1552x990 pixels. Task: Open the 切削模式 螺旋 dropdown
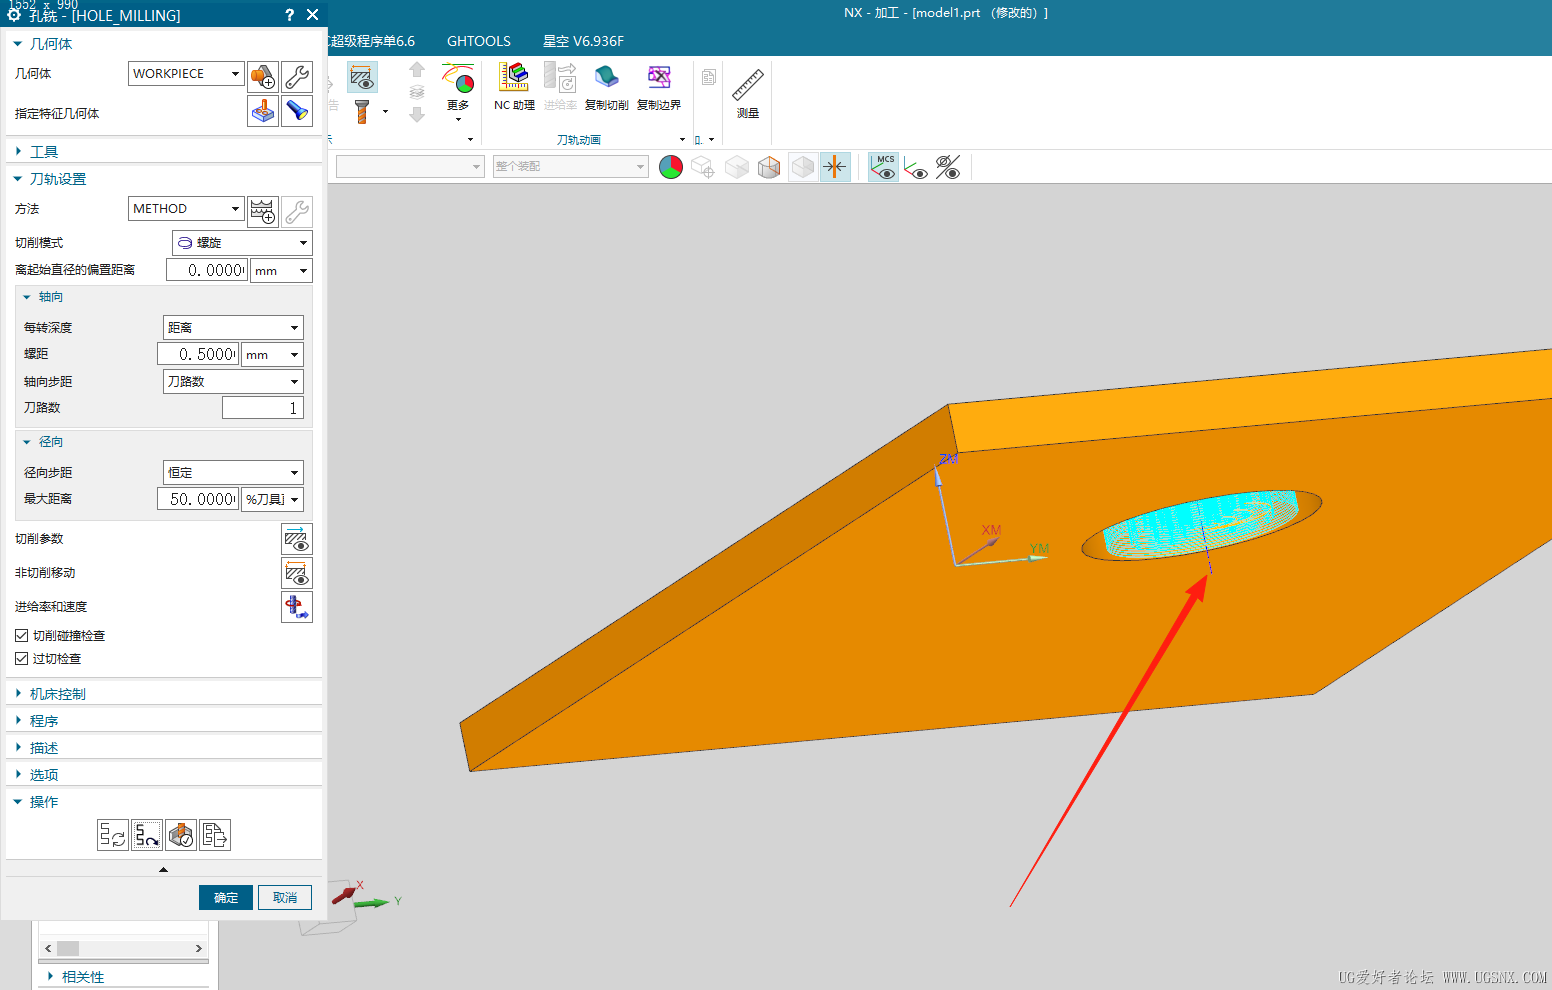(242, 243)
